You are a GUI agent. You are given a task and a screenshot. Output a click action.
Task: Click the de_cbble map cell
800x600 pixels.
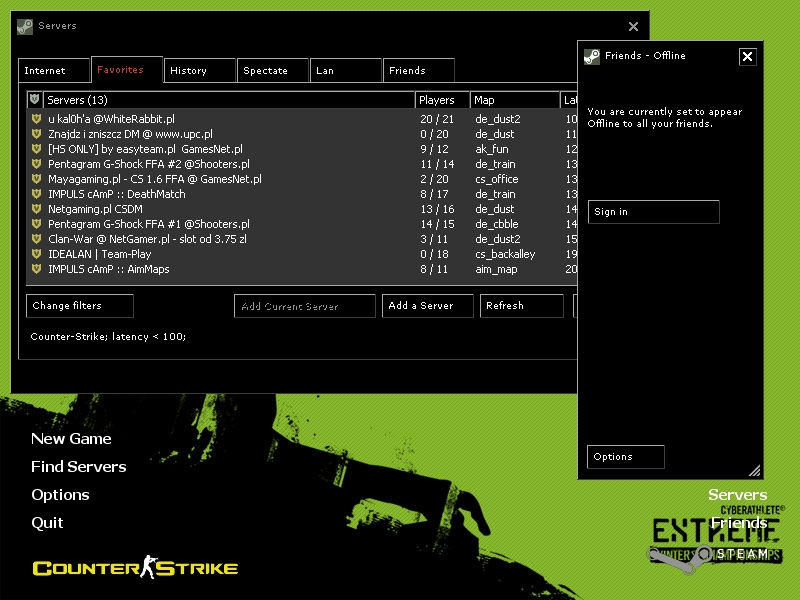496,224
